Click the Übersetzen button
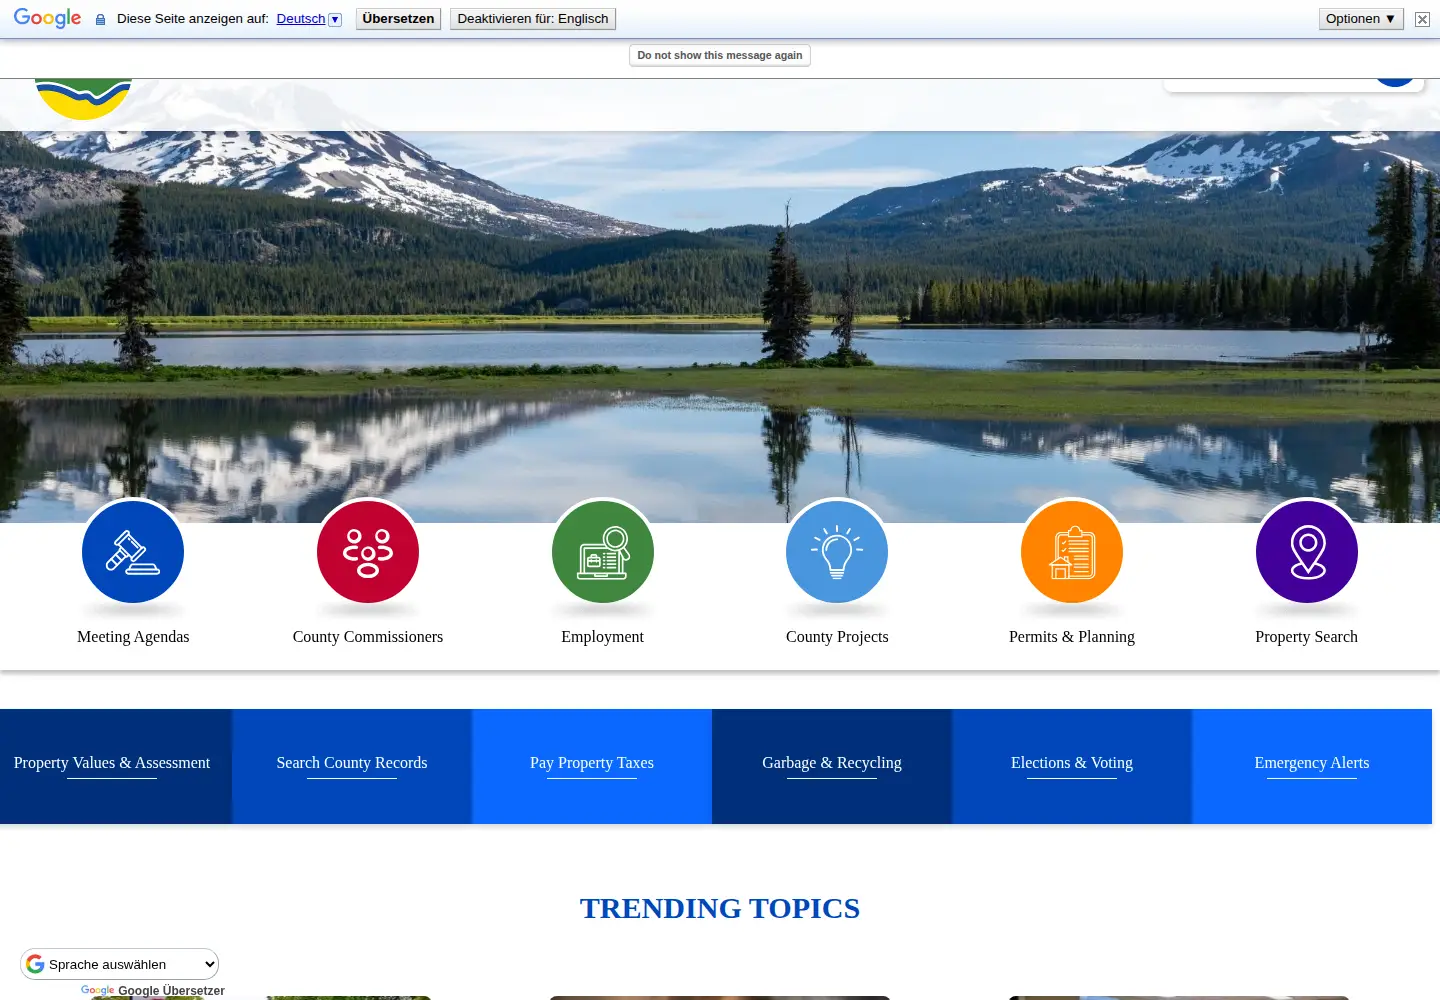 coord(398,19)
